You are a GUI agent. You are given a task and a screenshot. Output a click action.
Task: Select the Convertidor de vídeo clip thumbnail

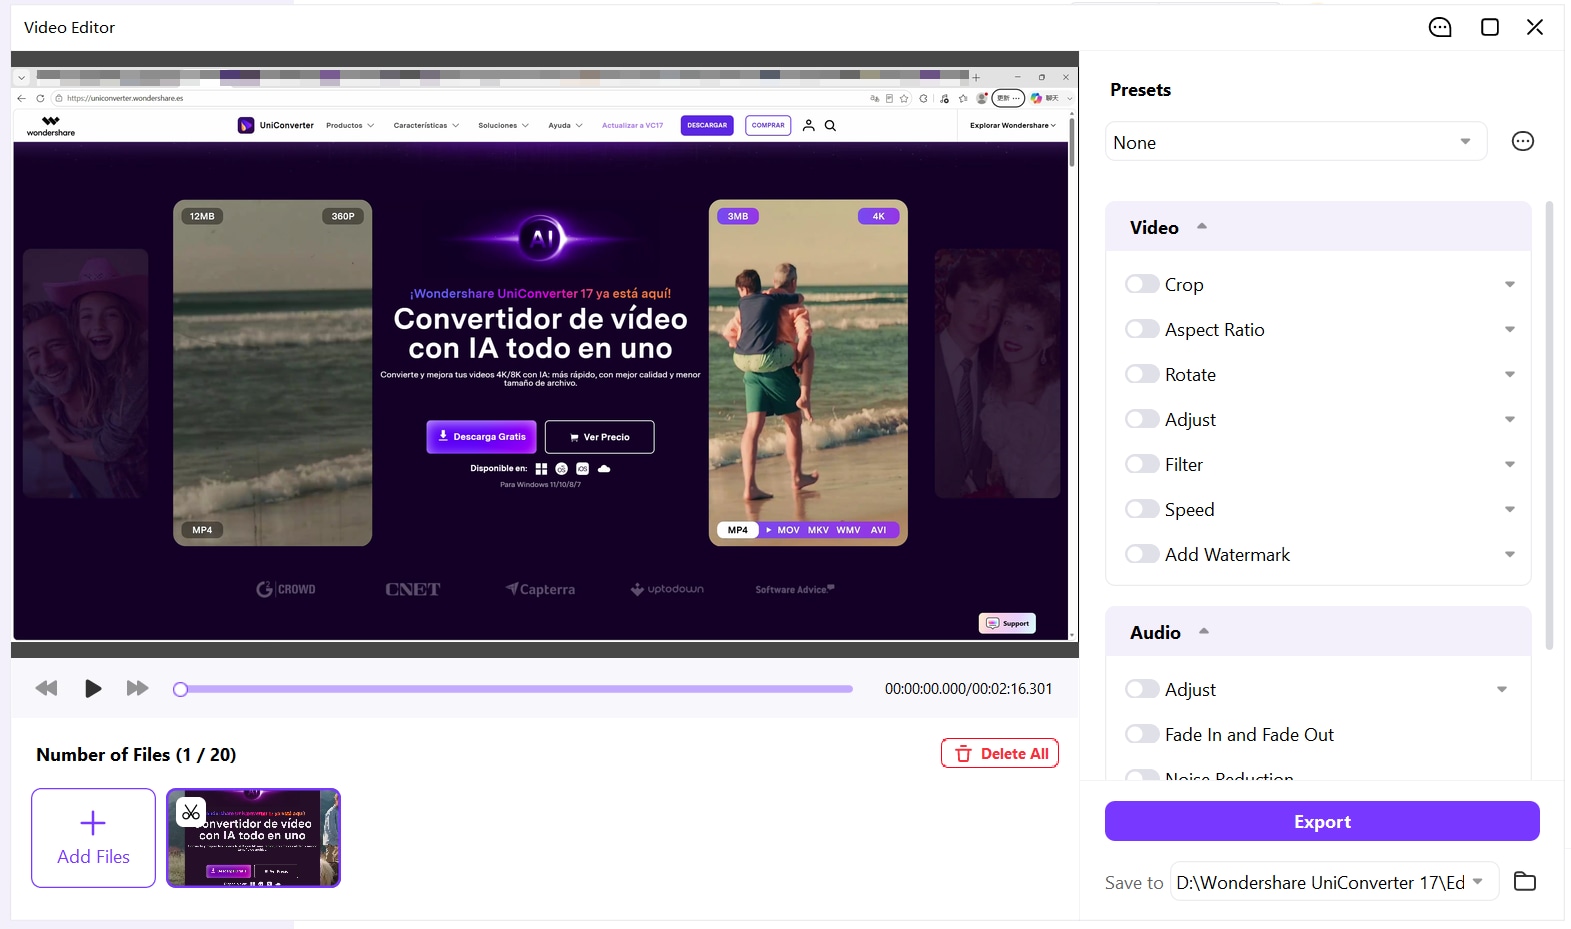pyautogui.click(x=253, y=838)
